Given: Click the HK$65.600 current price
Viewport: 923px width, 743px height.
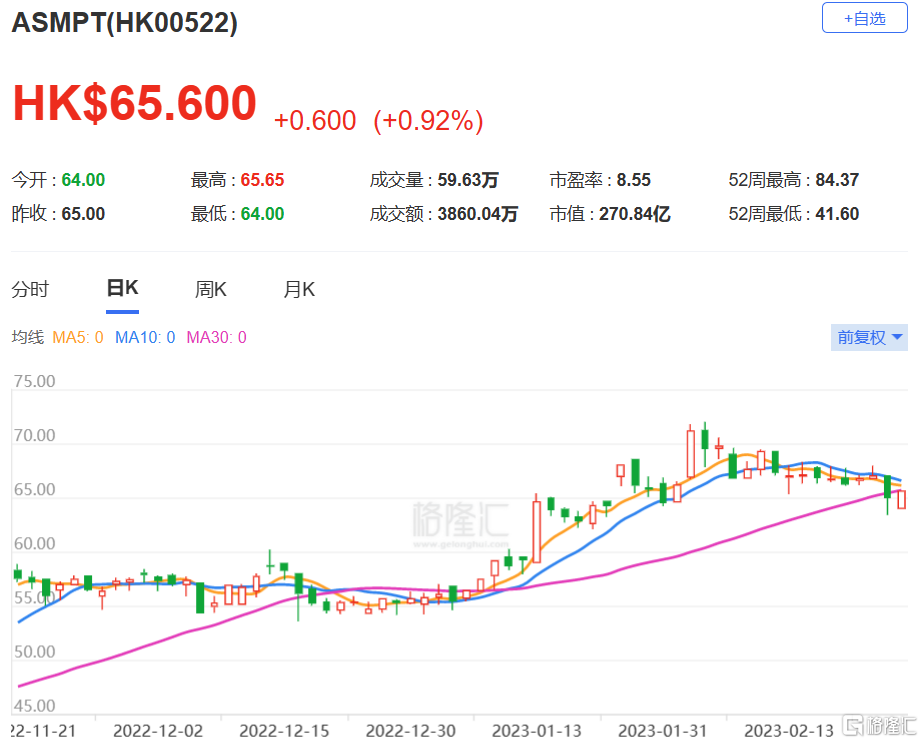Looking at the screenshot, I should tap(135, 102).
